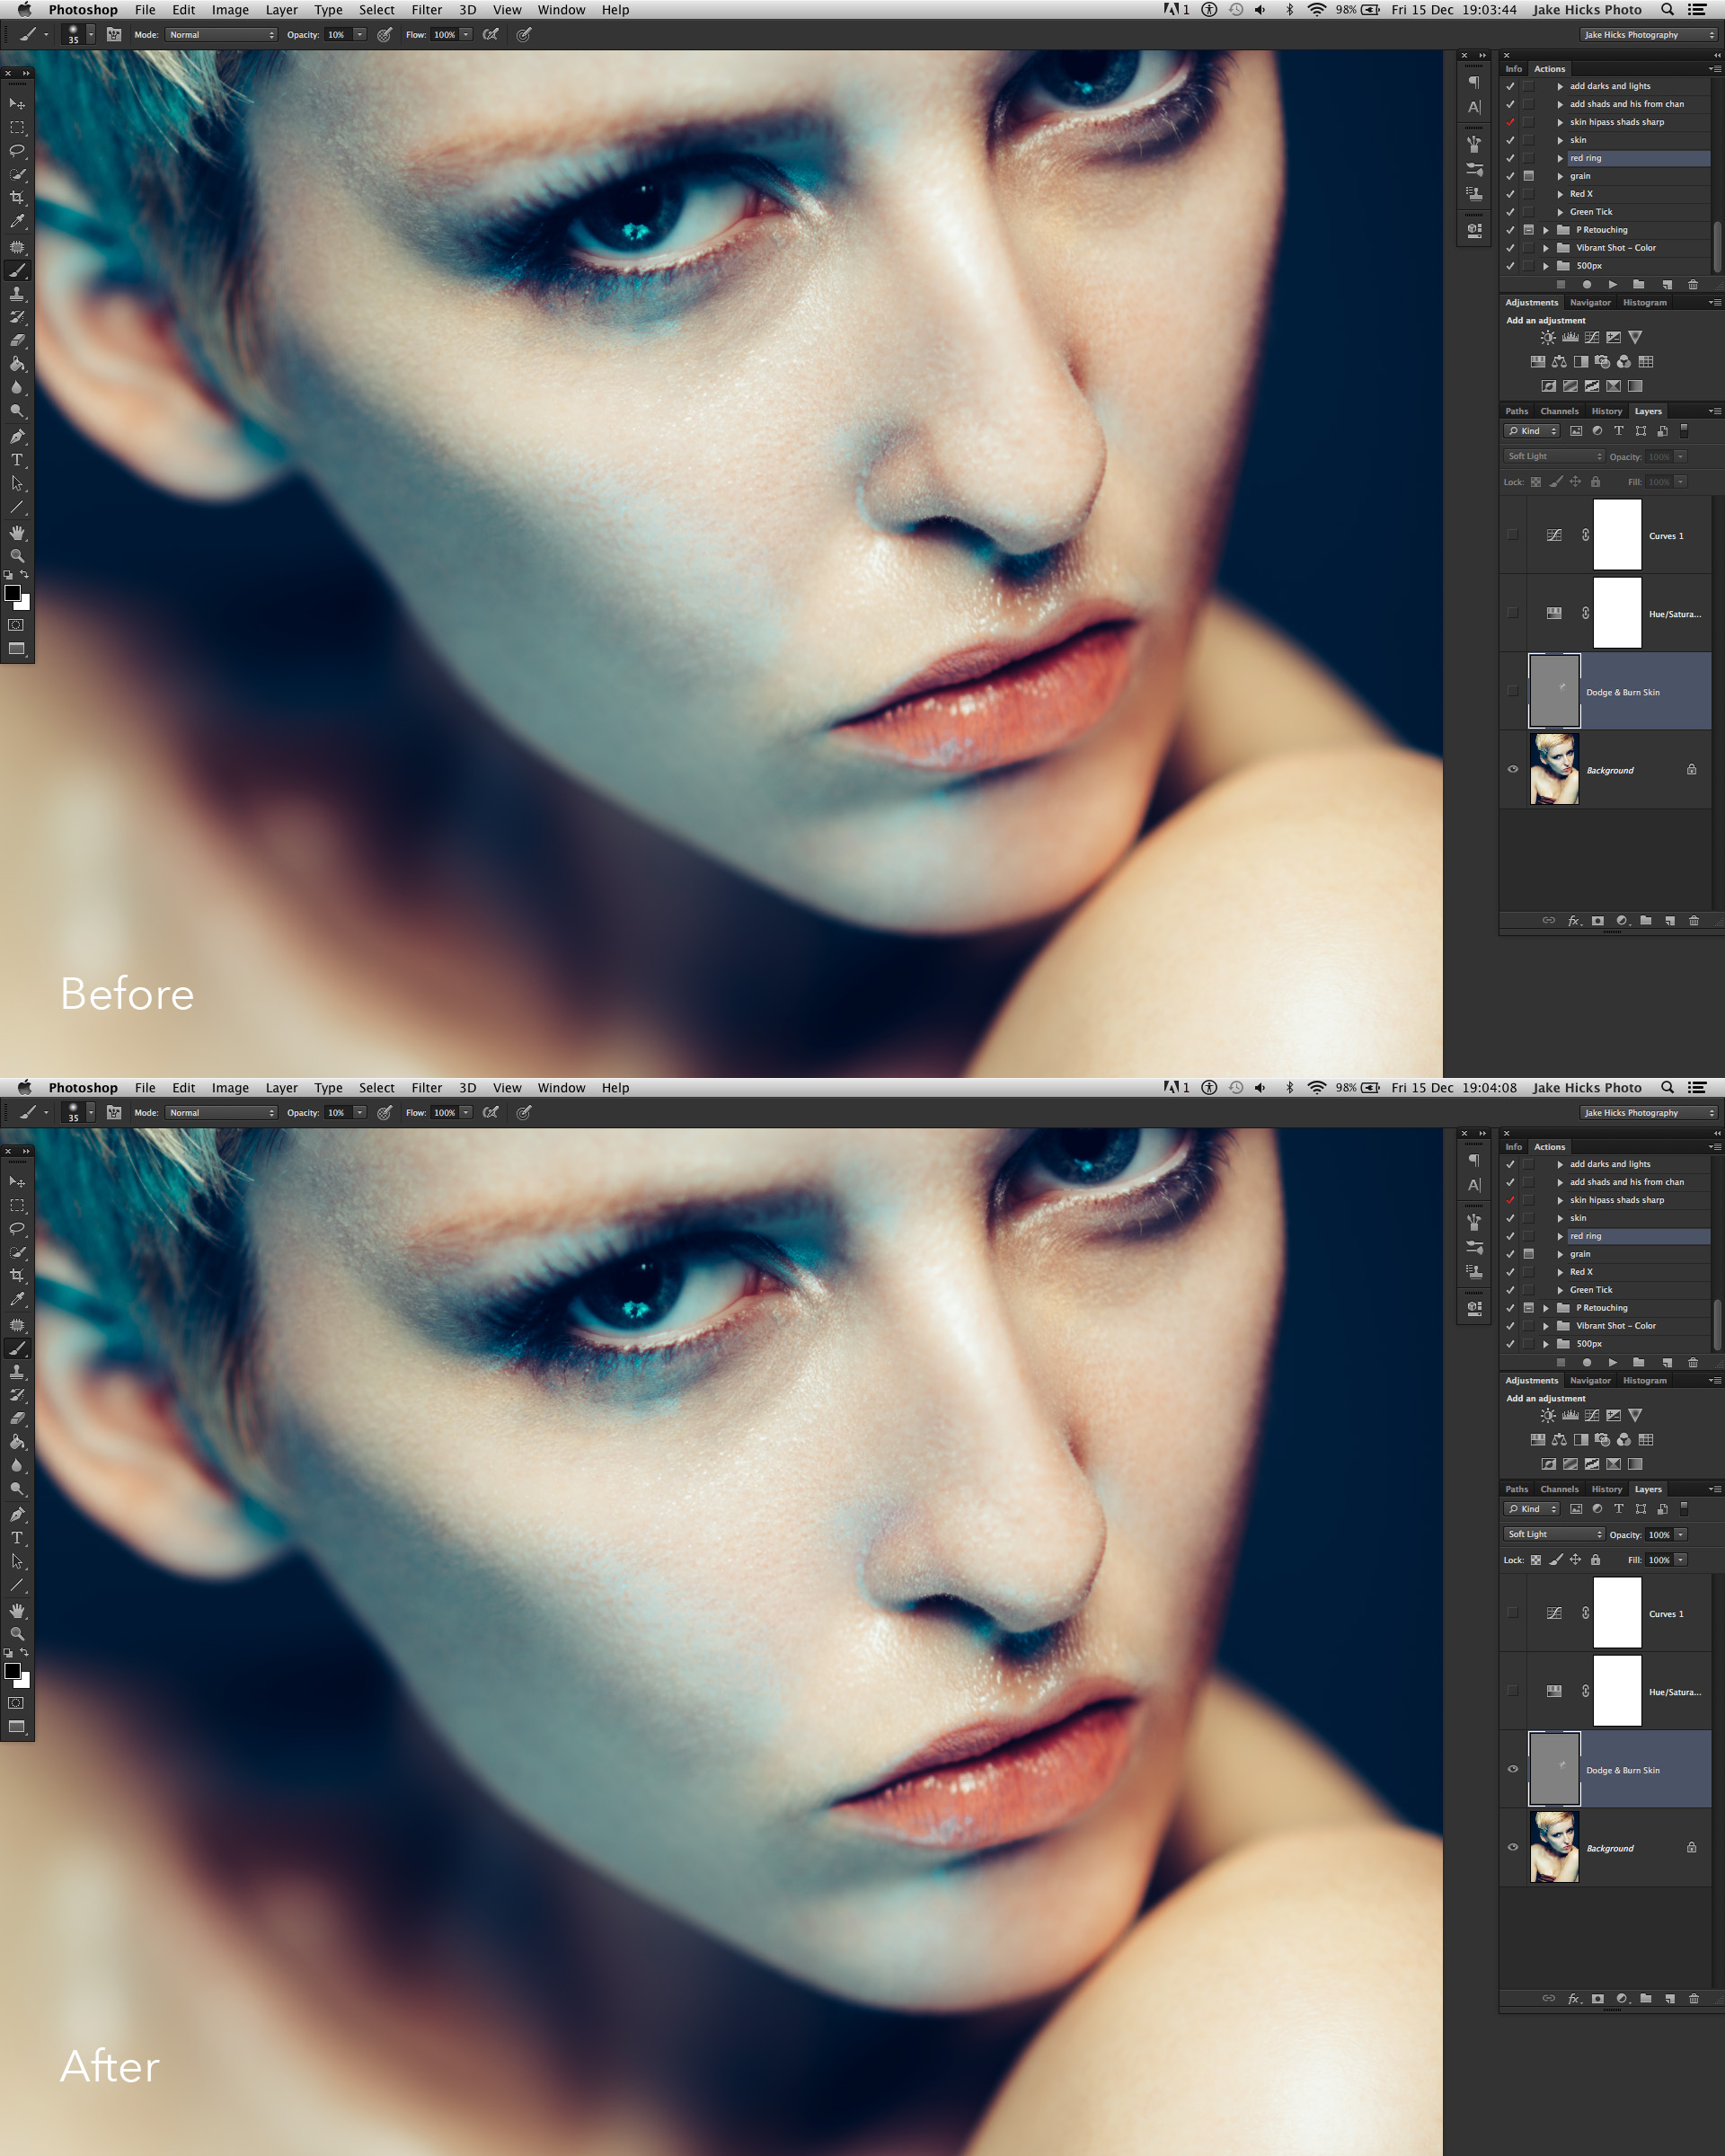Viewport: 1725px width, 2156px height.
Task: Create new action set in After Actions panel
Action: point(1638,1363)
